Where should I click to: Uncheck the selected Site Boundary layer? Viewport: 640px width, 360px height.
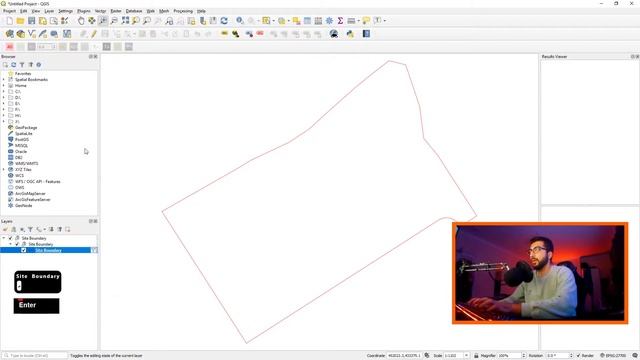tap(24, 250)
